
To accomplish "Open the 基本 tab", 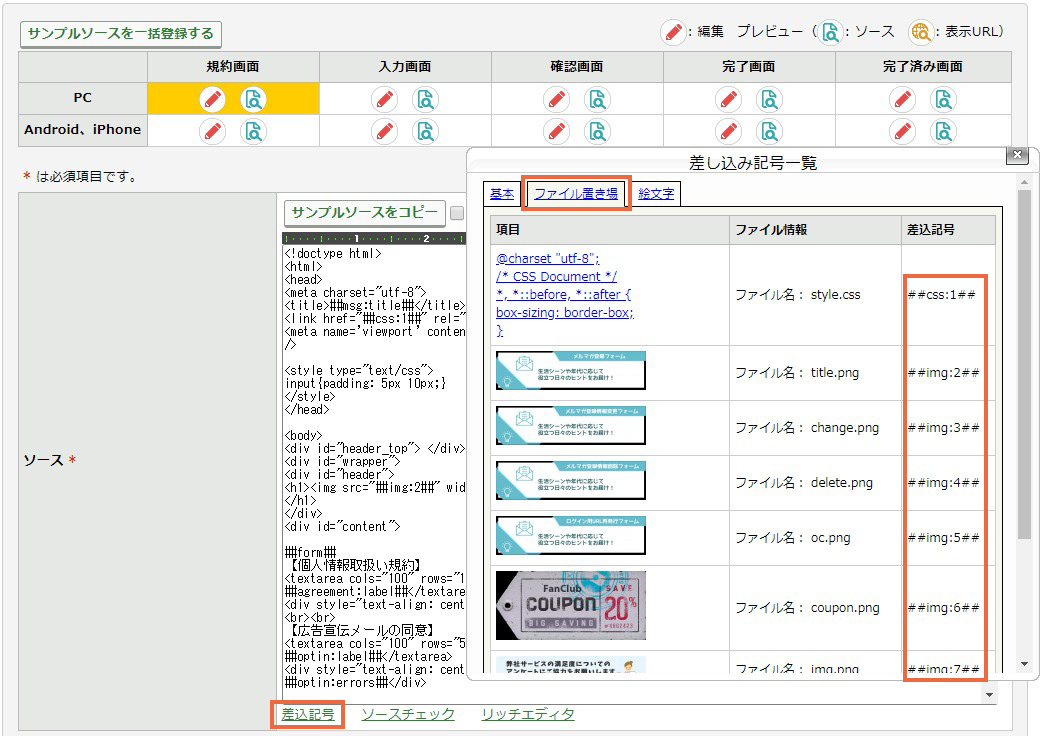I will 502,193.
